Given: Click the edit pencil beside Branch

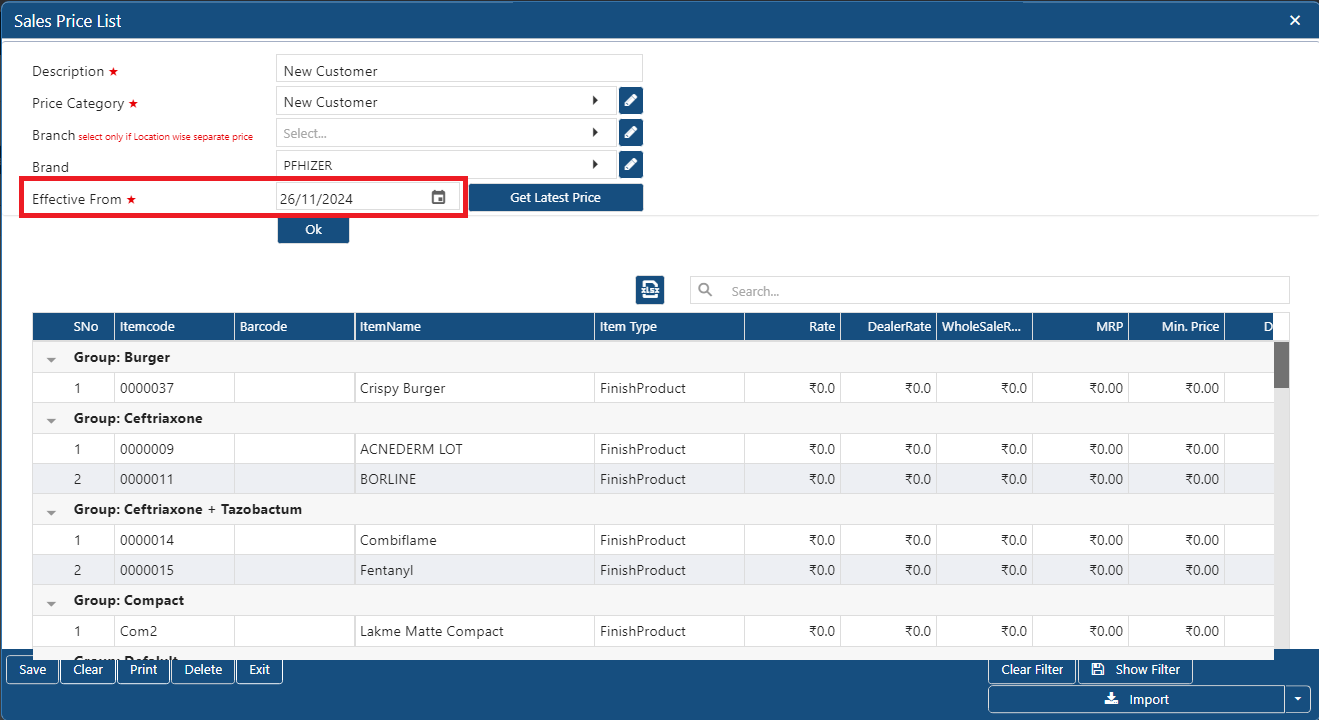Looking at the screenshot, I should click(x=630, y=132).
